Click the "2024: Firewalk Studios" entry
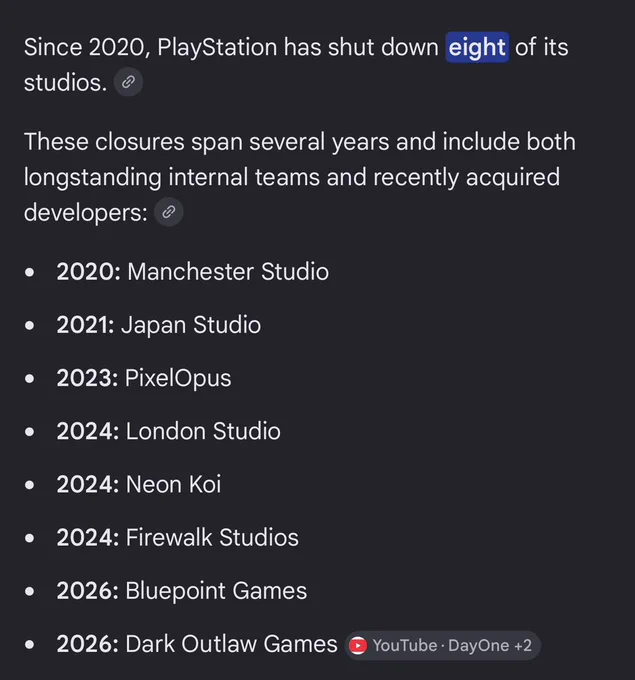This screenshot has height=680, width=635. [177, 538]
